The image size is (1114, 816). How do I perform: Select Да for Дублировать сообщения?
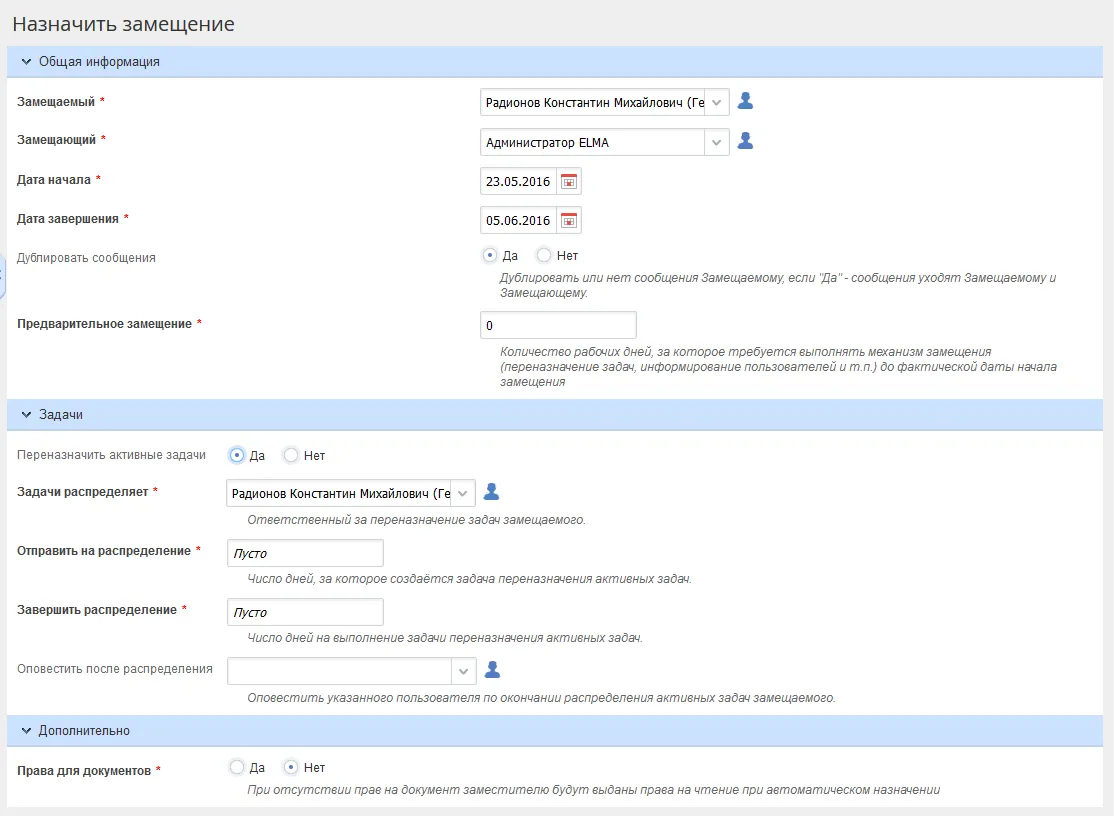coord(490,255)
